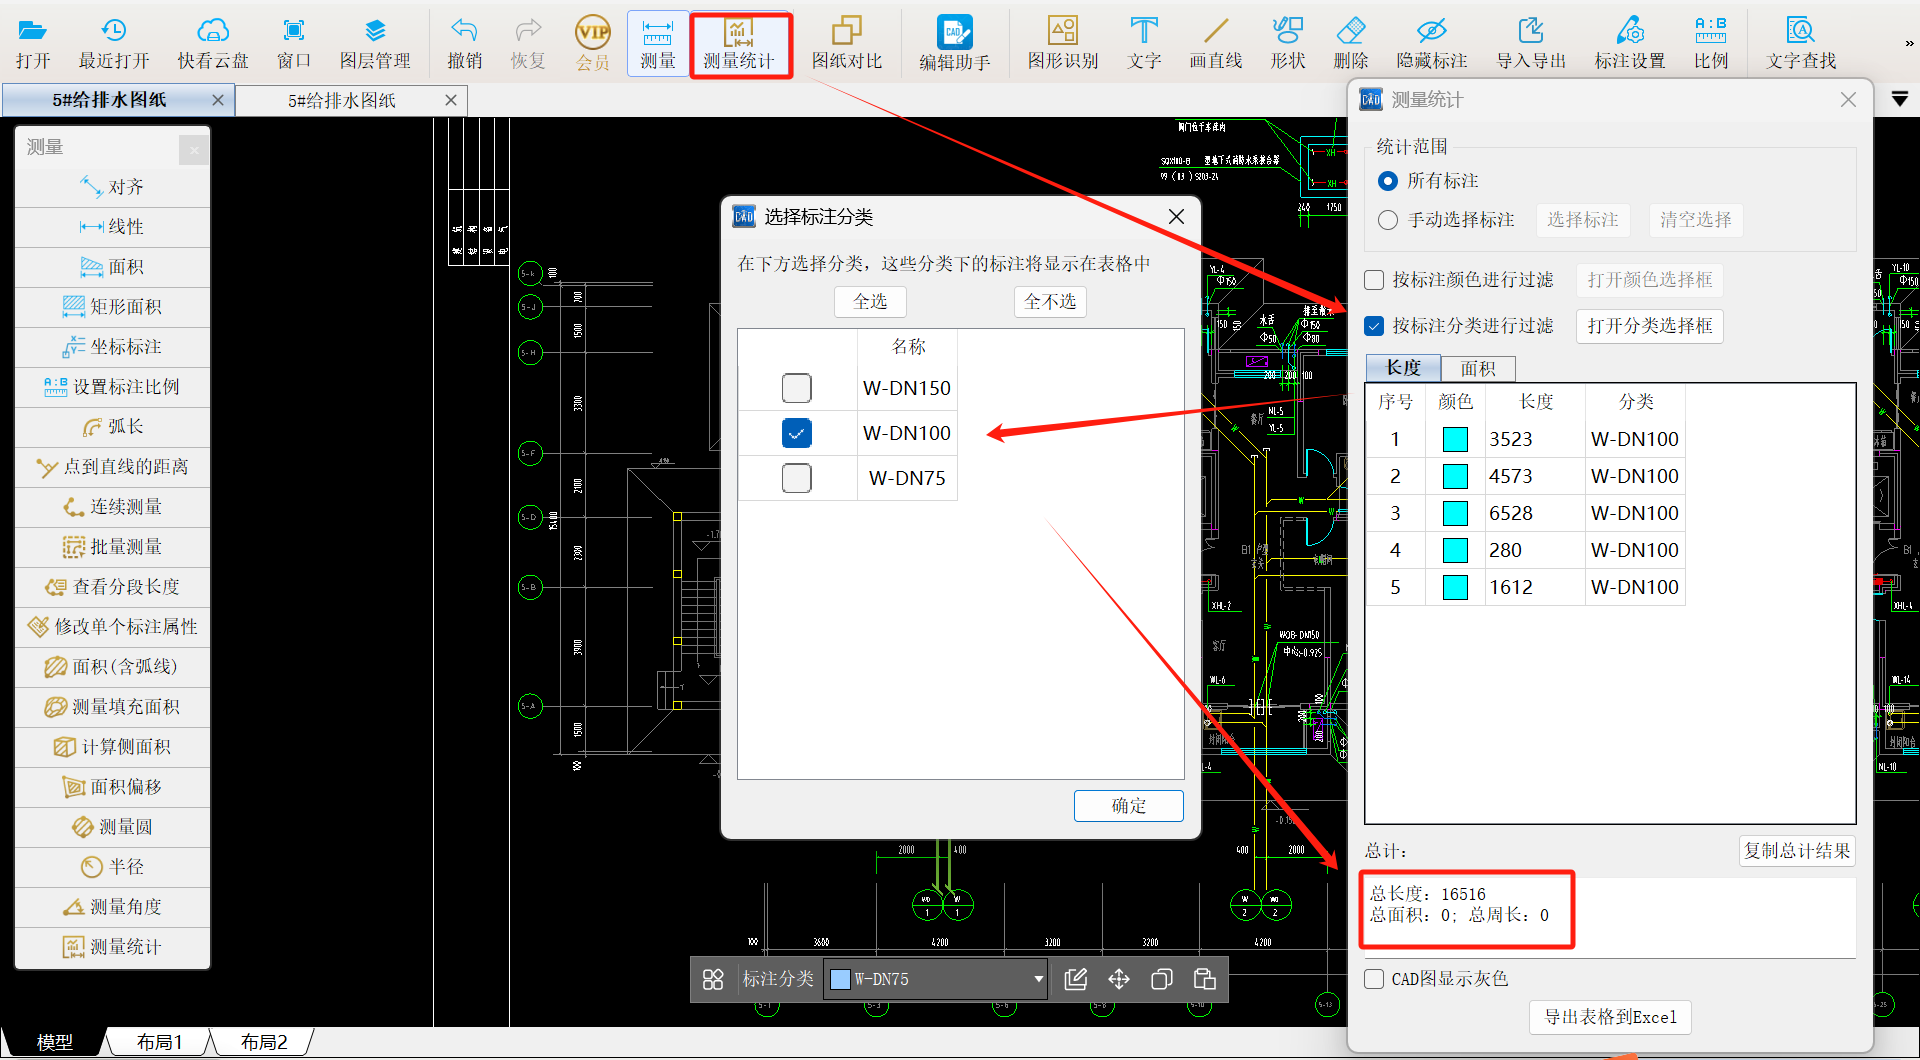Select the 图形识别 shape recognition tool
Viewport: 1920px width, 1060px height.
(x=1062, y=44)
